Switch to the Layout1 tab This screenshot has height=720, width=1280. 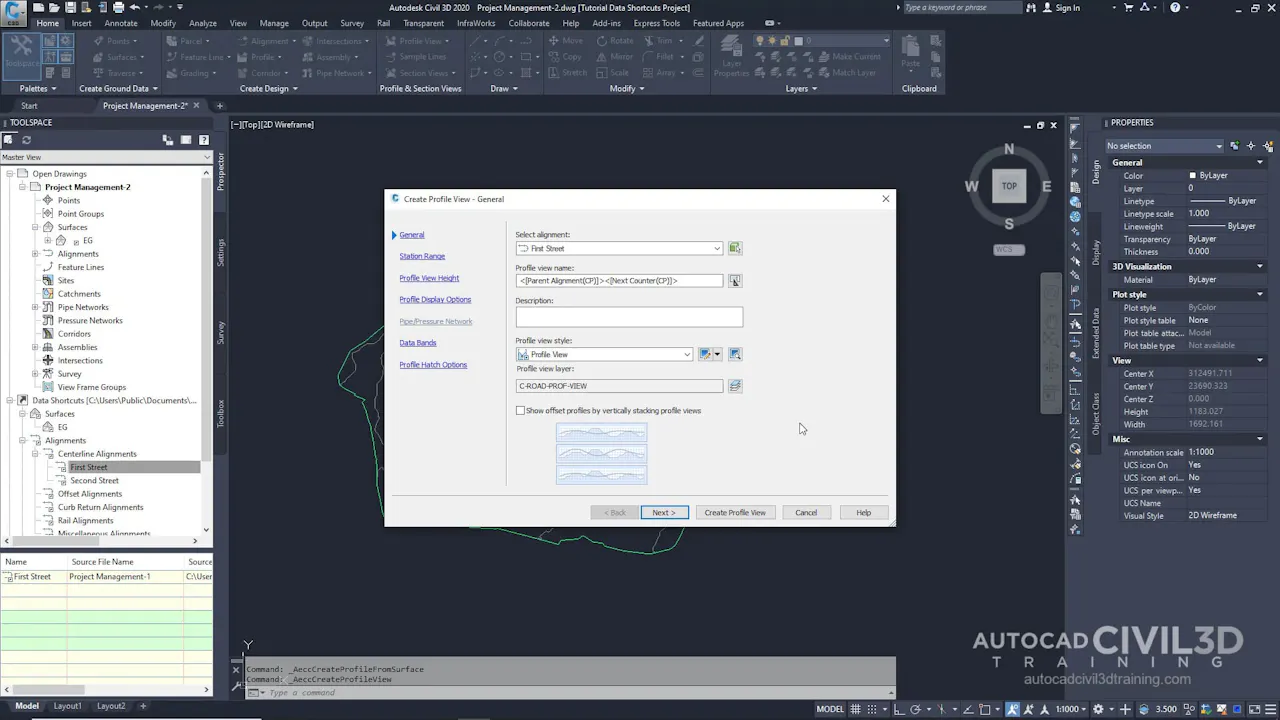(x=67, y=706)
